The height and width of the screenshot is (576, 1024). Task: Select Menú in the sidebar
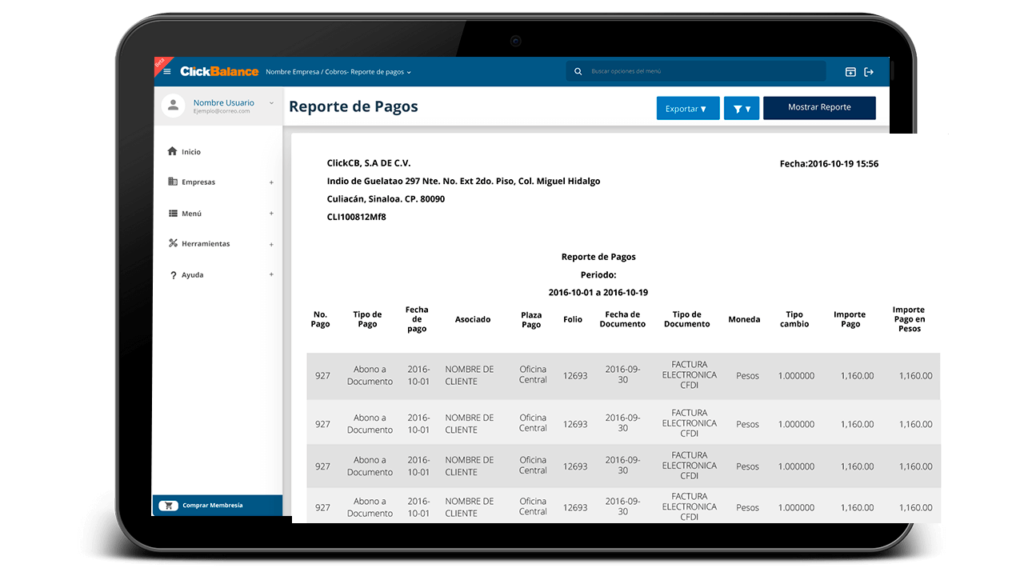[x=190, y=213]
